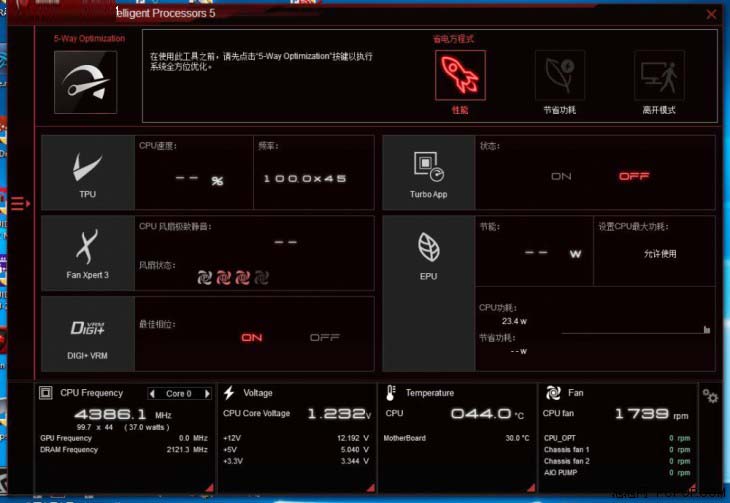This screenshot has width=730, height=503.
Task: Click the CPU speed percent readout
Action: tap(199, 179)
